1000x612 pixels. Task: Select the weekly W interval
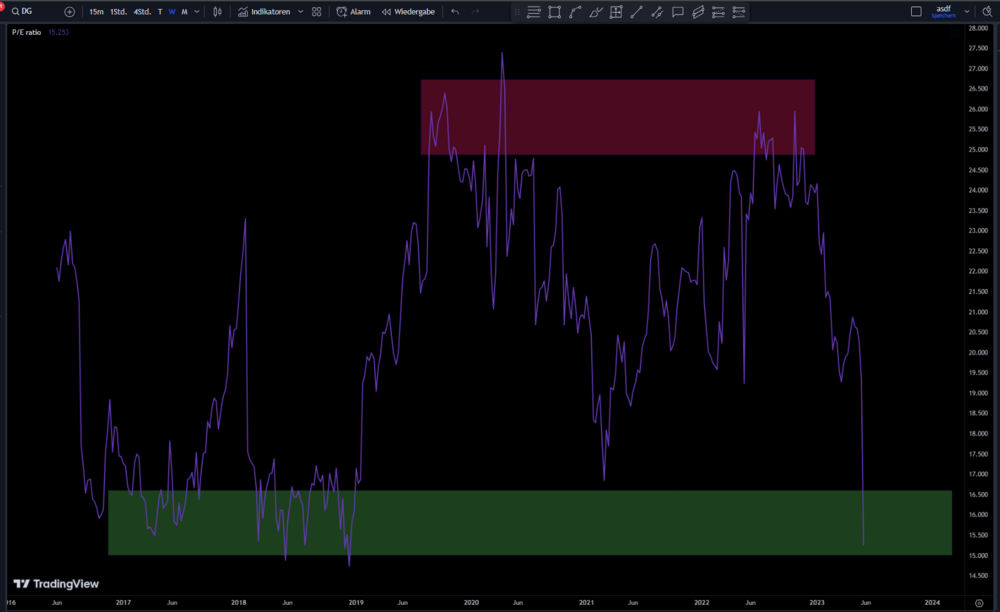tap(172, 11)
